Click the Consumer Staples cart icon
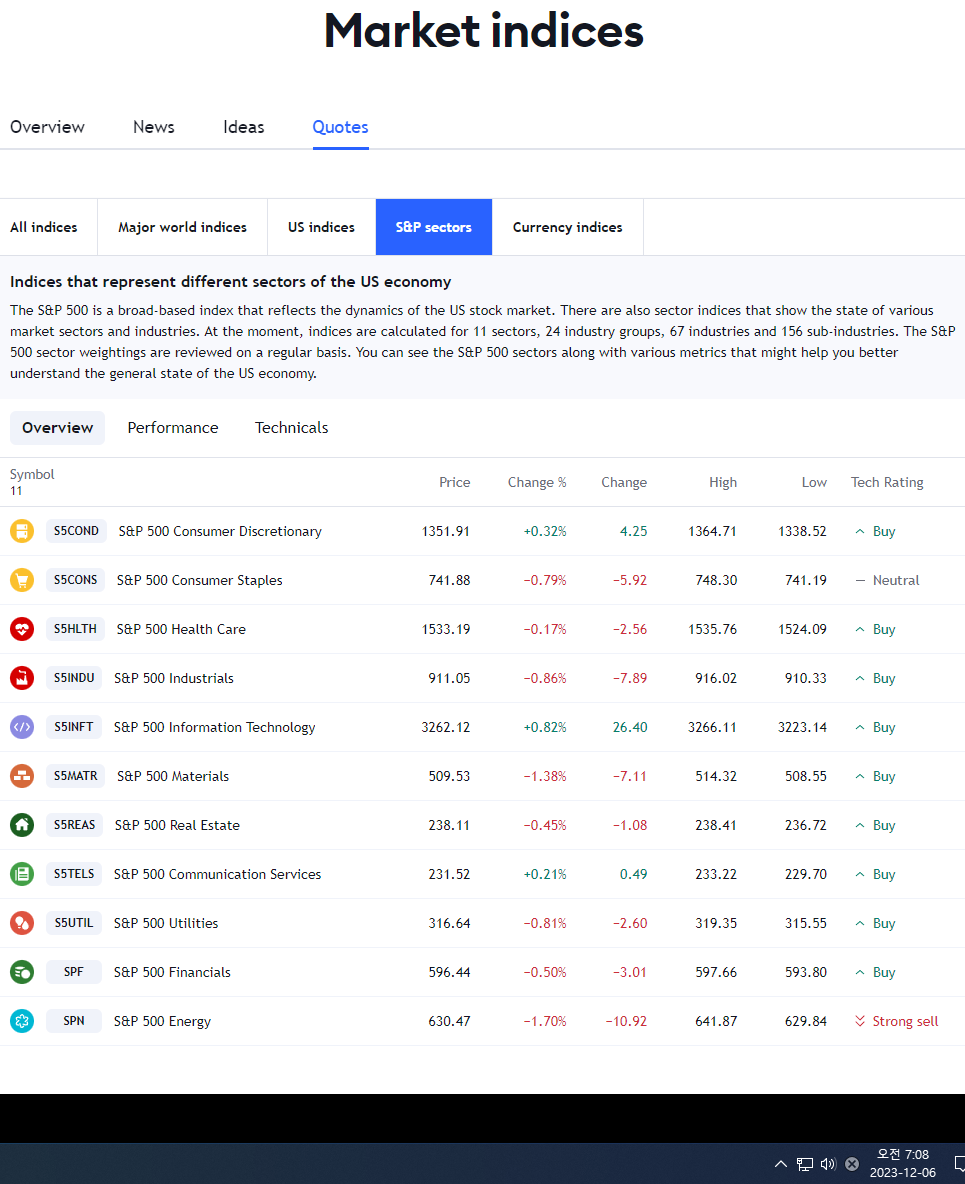Image resolution: width=965 pixels, height=1184 pixels. click(22, 580)
